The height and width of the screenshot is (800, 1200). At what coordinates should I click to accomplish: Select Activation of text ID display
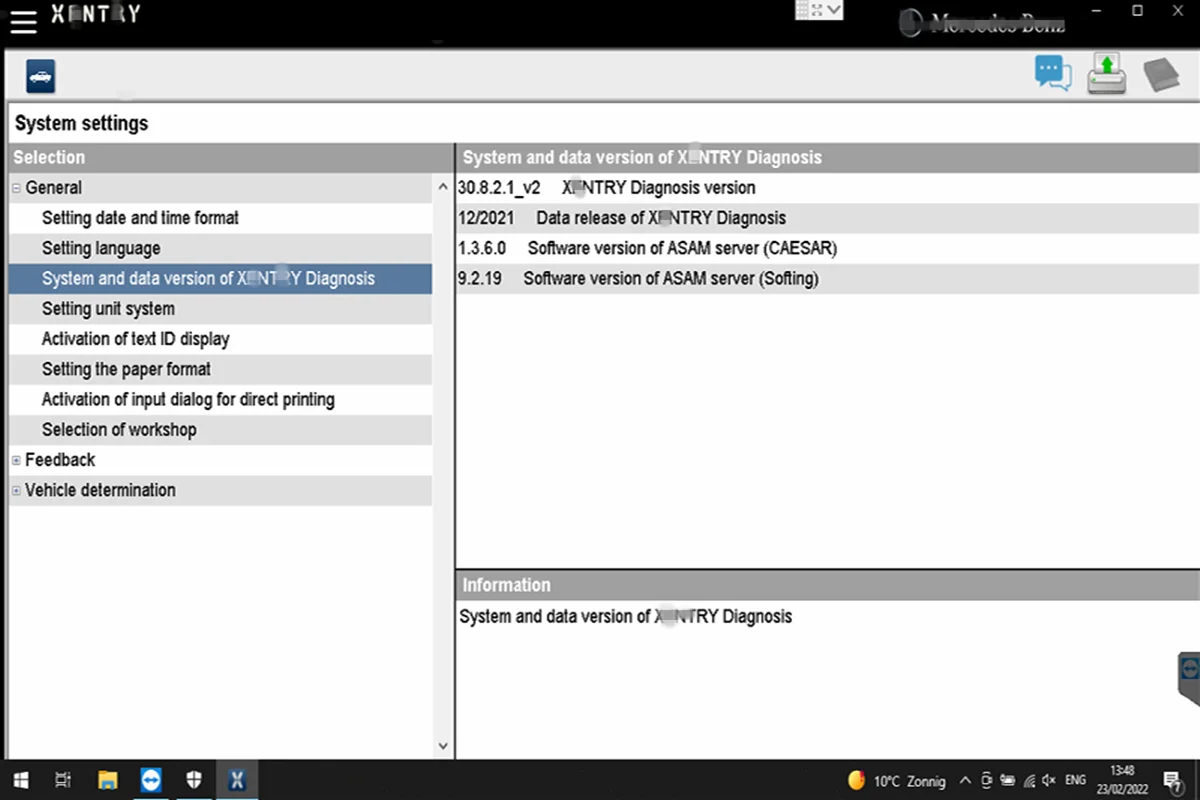point(220,339)
